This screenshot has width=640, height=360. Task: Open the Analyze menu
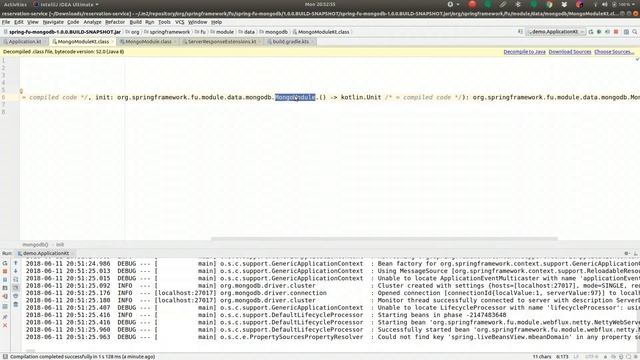click(92, 22)
